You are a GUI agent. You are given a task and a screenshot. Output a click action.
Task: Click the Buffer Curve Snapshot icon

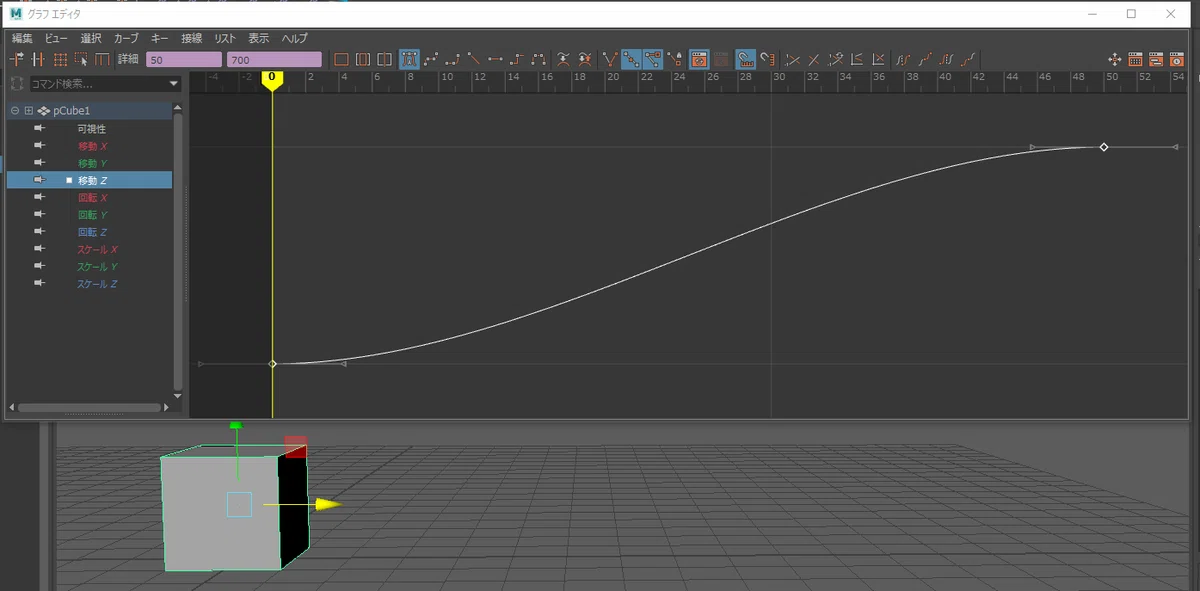[564, 59]
